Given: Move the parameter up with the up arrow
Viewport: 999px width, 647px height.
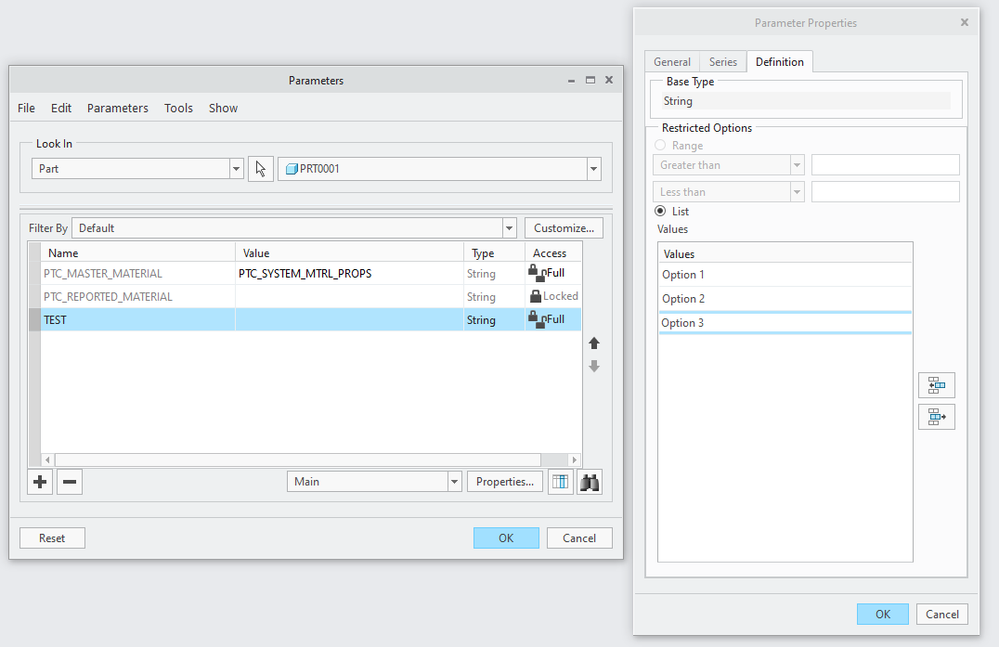Looking at the screenshot, I should (x=594, y=343).
